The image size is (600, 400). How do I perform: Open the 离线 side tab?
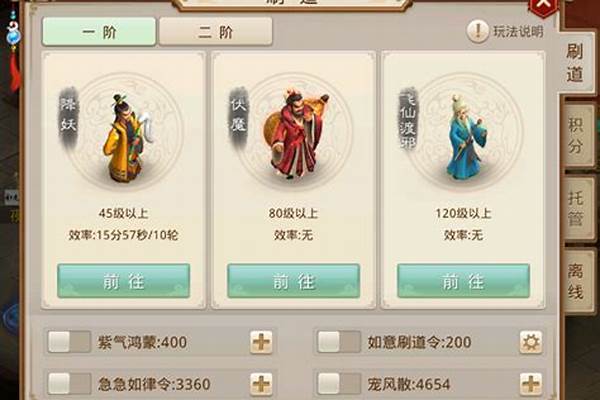tap(578, 282)
